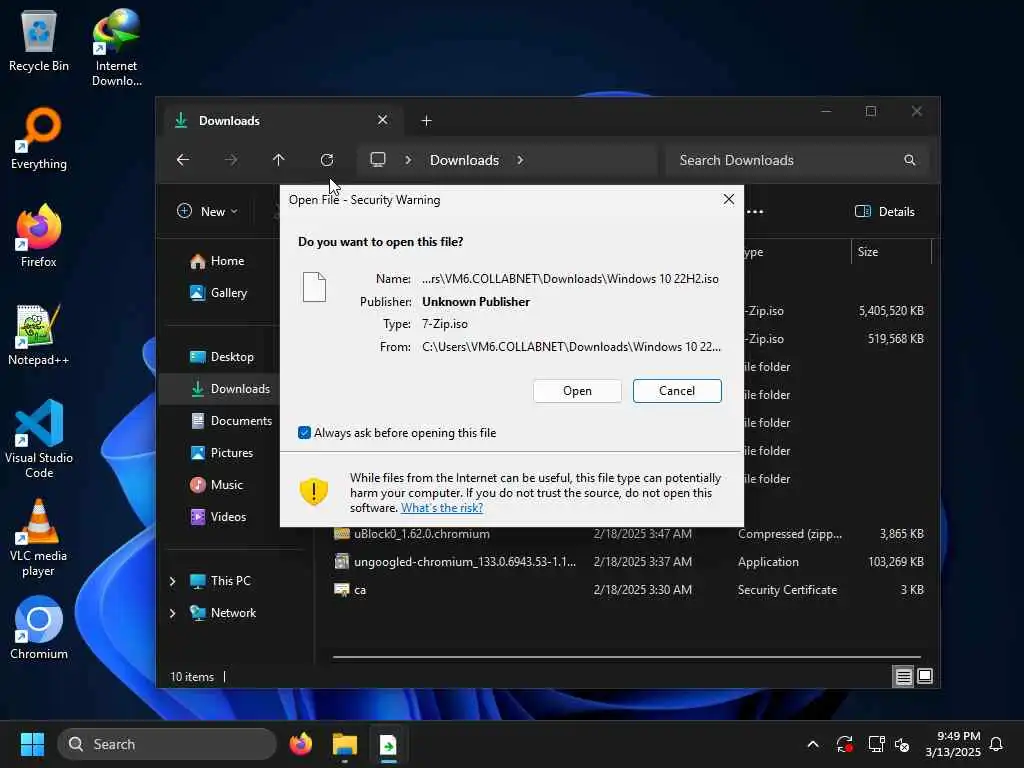Open VLC media player desktop shortcut

pos(39,538)
